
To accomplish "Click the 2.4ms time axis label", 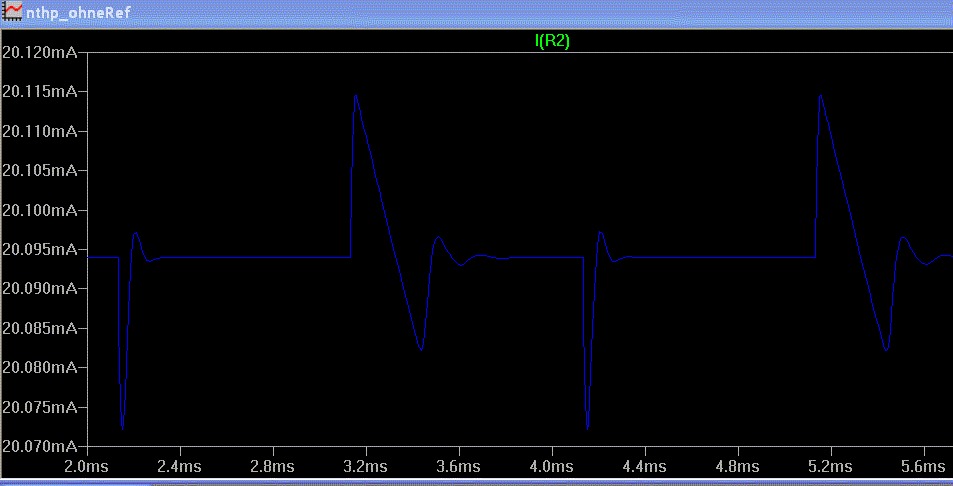I will 181,467.
